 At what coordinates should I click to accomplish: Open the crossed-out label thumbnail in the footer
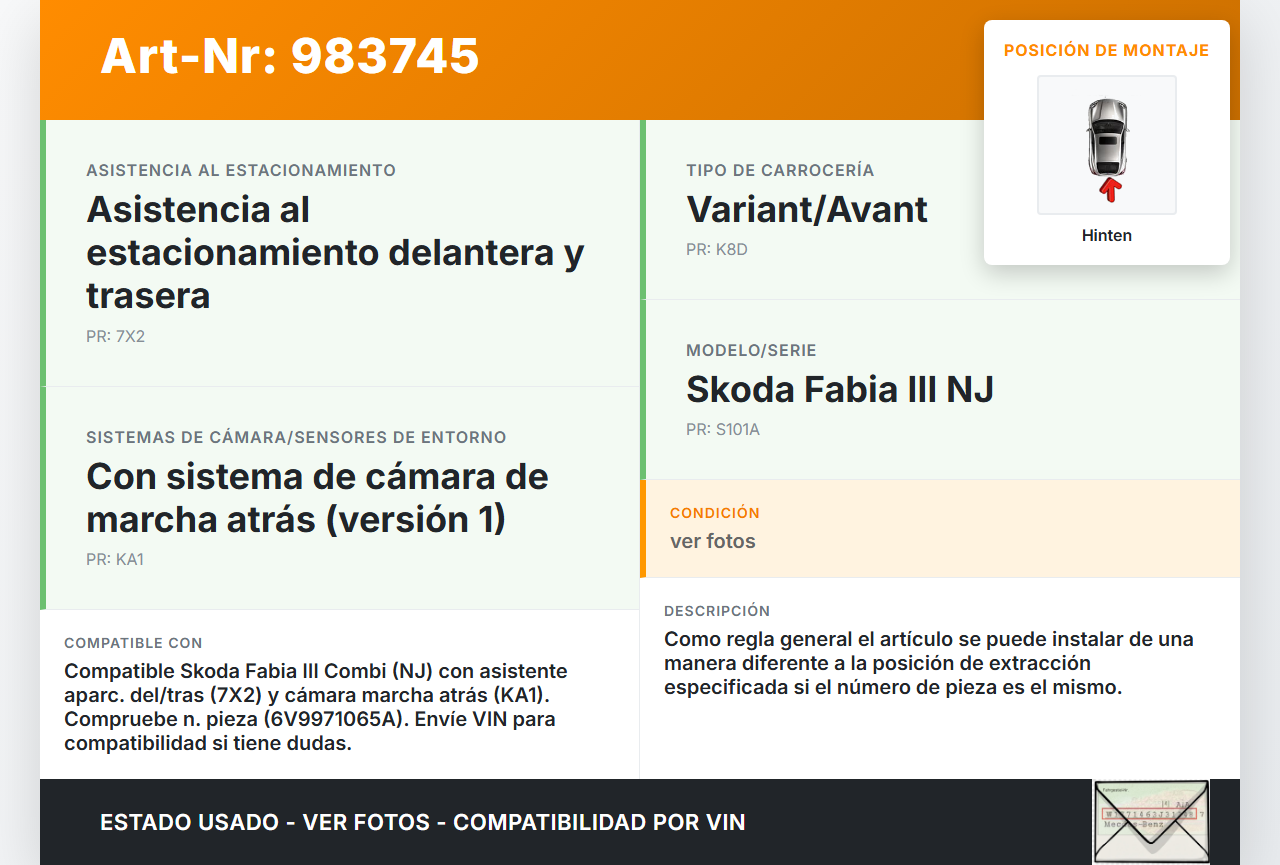(x=1151, y=821)
